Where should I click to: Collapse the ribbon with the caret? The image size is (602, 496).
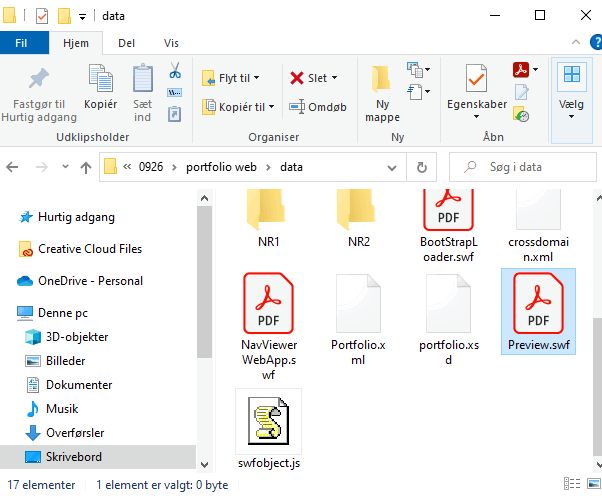(576, 42)
